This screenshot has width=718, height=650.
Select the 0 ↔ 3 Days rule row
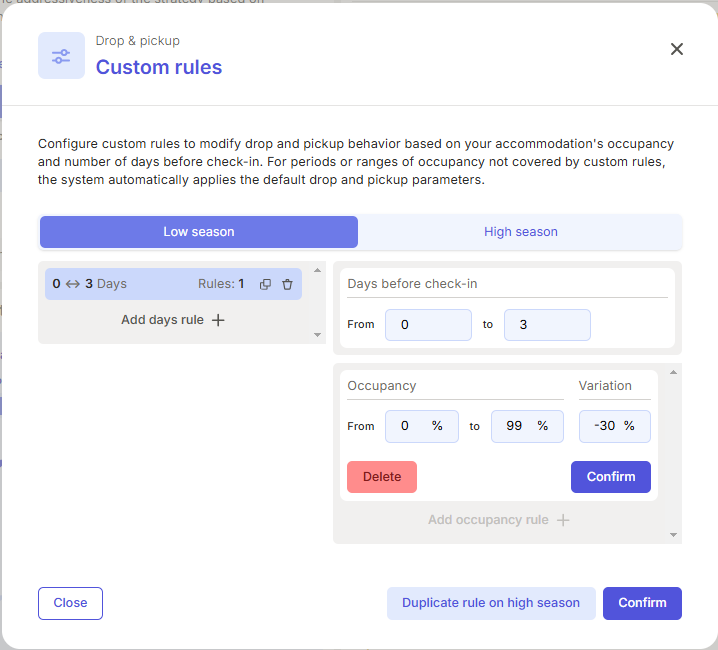point(173,284)
